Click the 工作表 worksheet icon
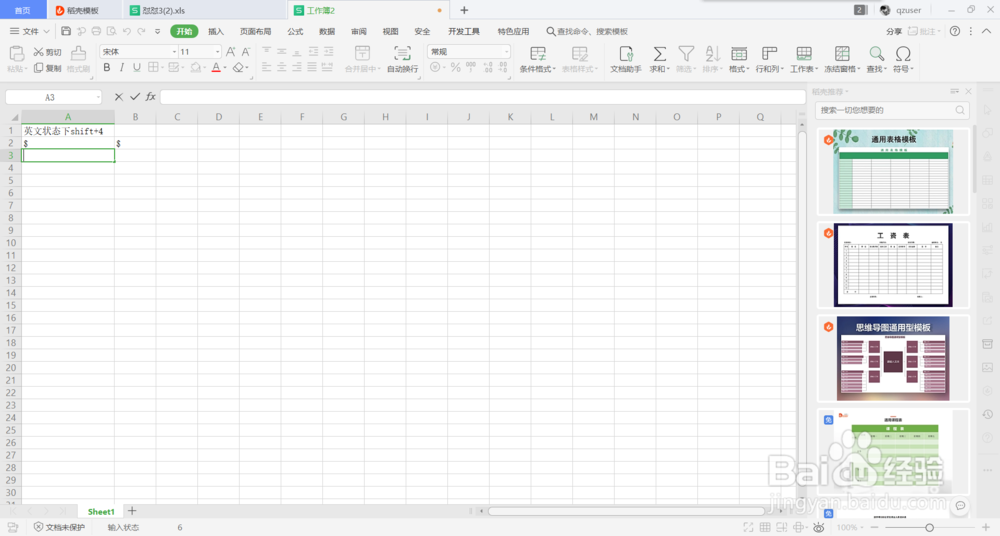 tap(804, 59)
